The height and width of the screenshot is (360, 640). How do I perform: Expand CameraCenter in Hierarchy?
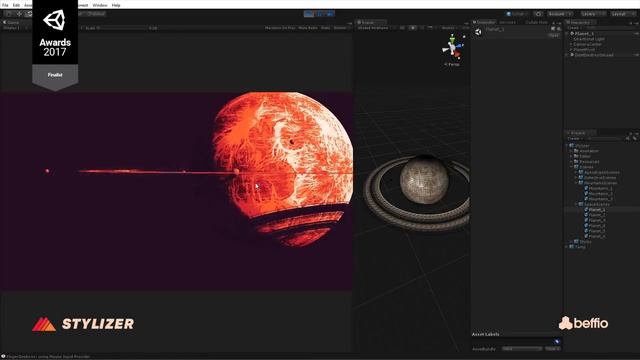click(x=571, y=44)
